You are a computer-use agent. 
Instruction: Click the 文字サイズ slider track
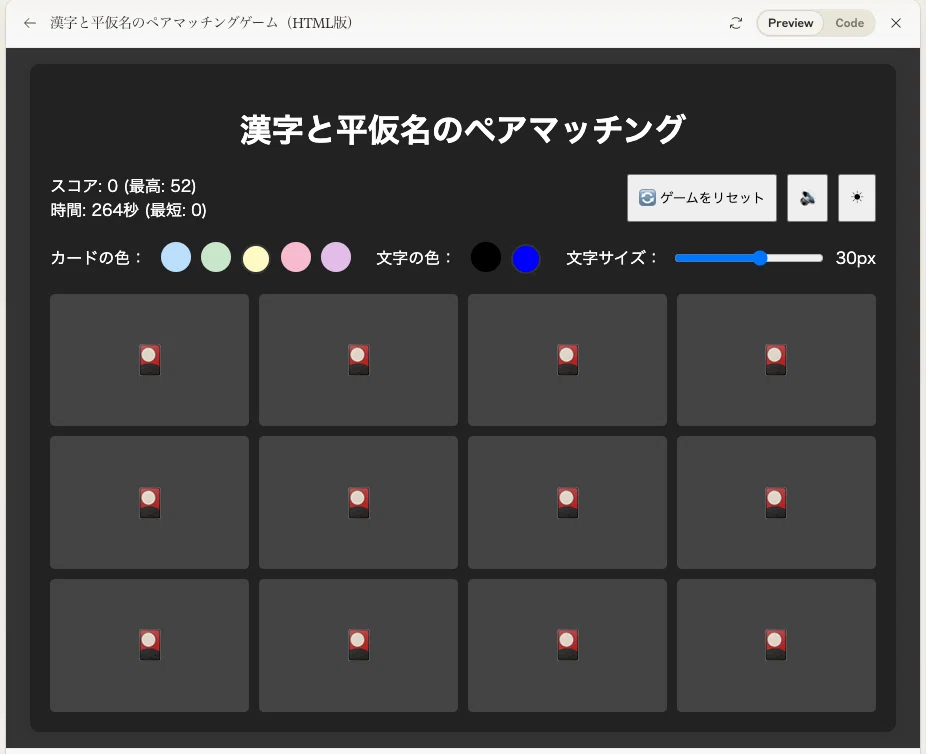coord(748,258)
